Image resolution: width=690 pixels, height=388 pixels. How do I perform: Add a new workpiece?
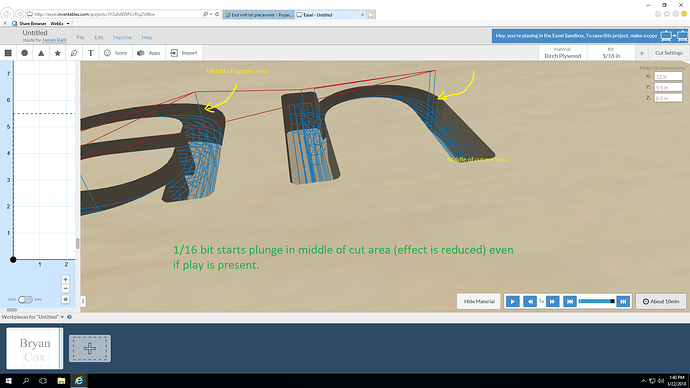[90, 348]
